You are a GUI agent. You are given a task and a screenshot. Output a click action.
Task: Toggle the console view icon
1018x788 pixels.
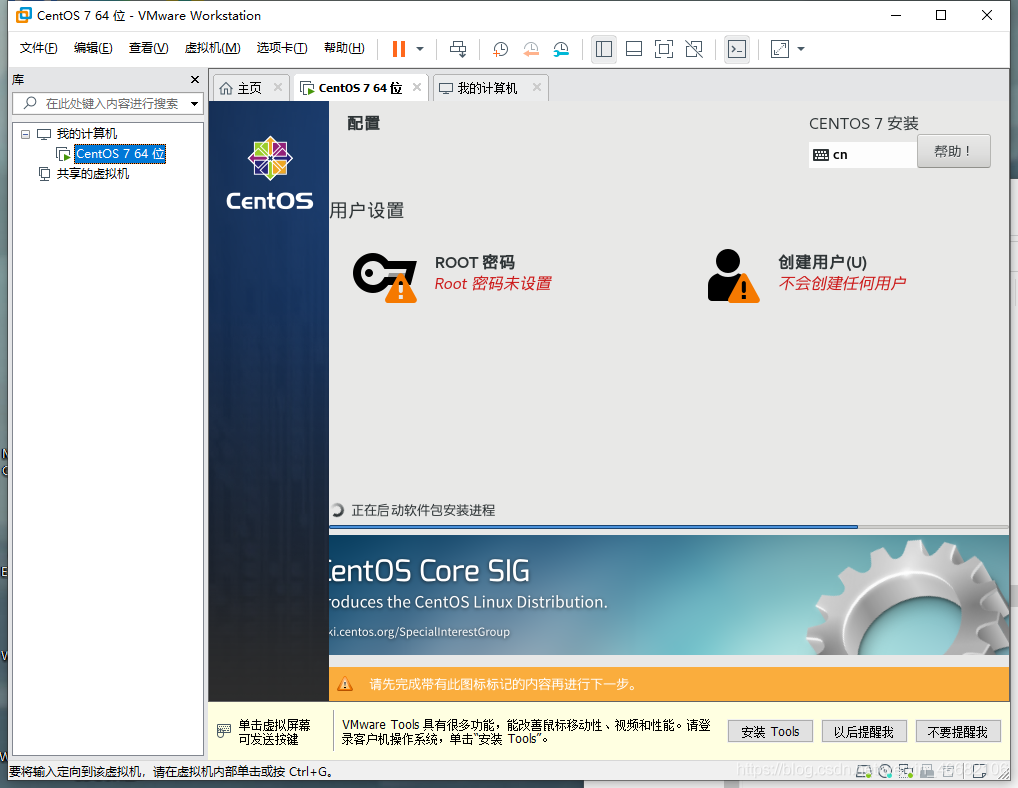tap(737, 49)
